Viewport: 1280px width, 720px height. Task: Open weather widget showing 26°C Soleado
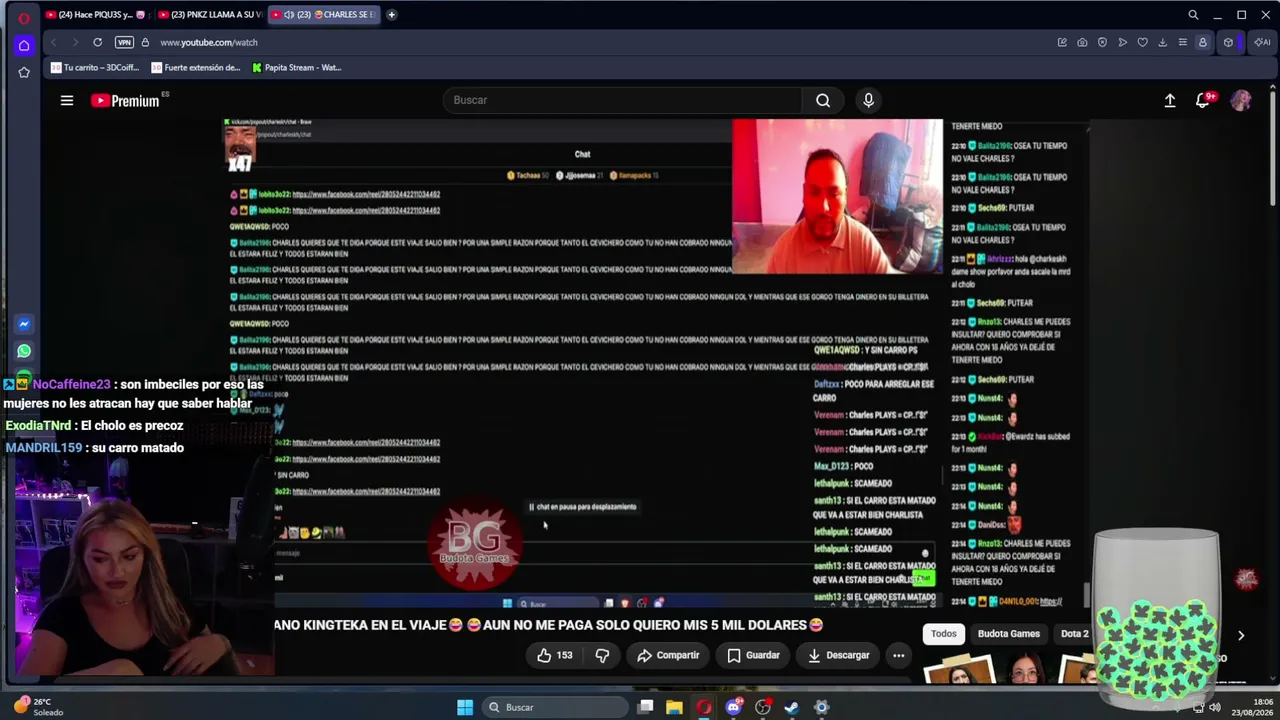coord(41,707)
